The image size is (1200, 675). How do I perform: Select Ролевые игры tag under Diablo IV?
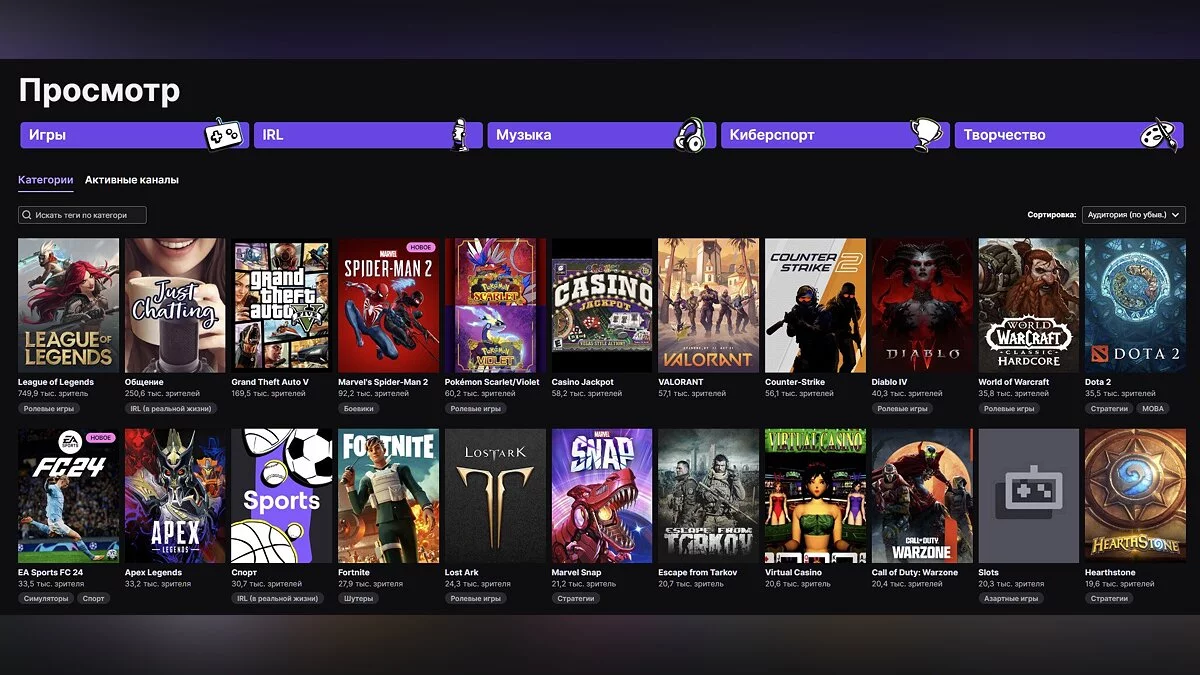tap(902, 409)
